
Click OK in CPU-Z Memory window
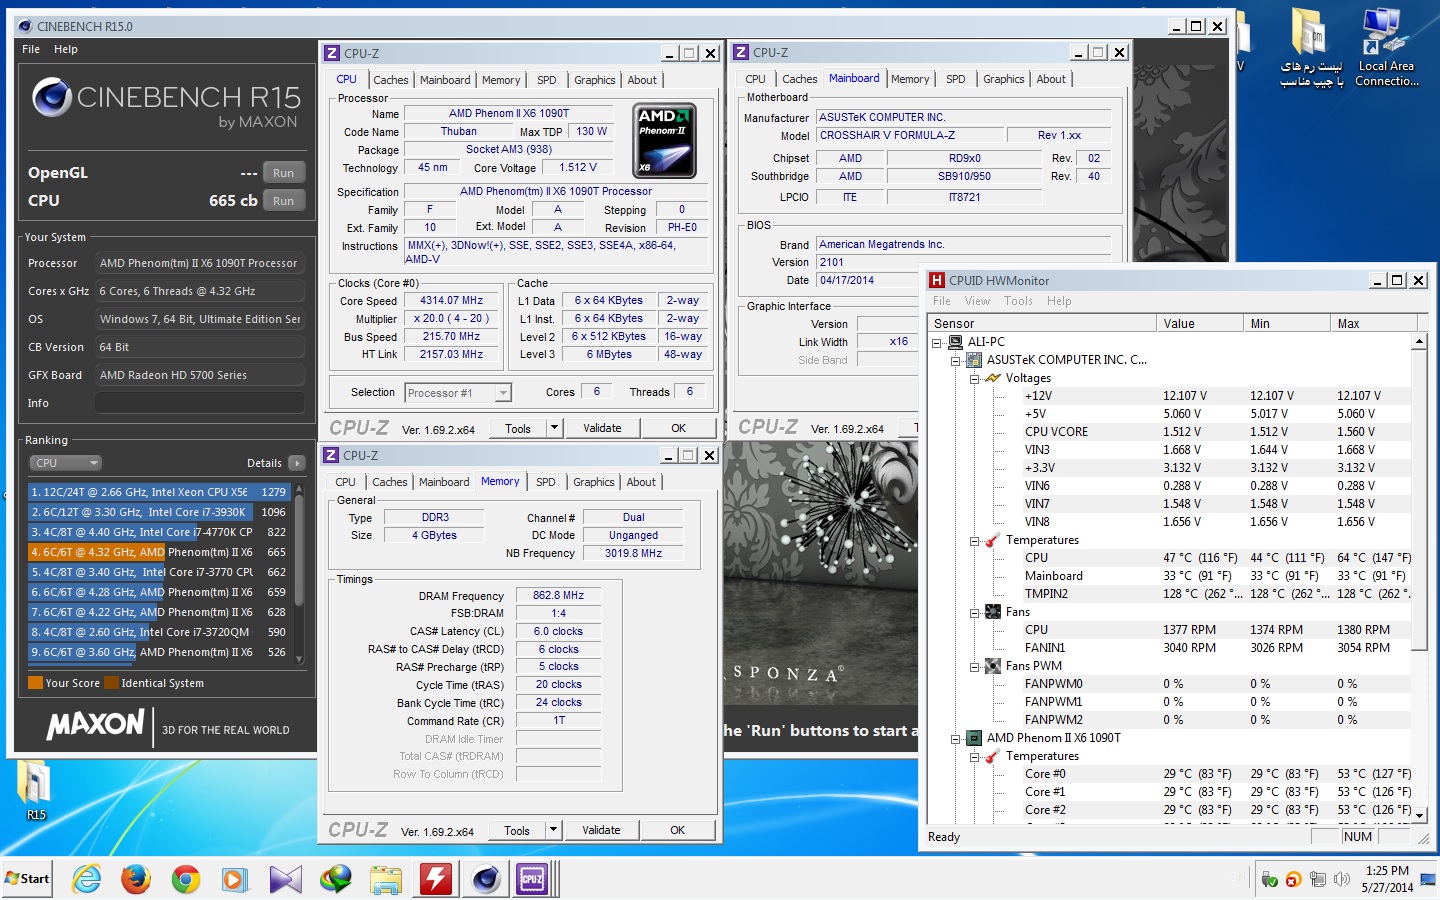pyautogui.click(x=677, y=830)
